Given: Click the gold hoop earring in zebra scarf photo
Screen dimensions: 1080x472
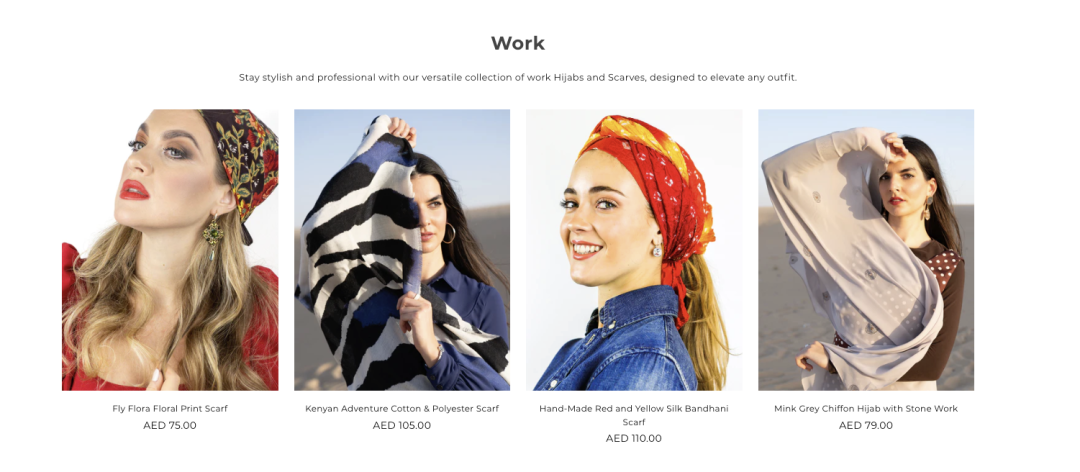Looking at the screenshot, I should click(449, 233).
